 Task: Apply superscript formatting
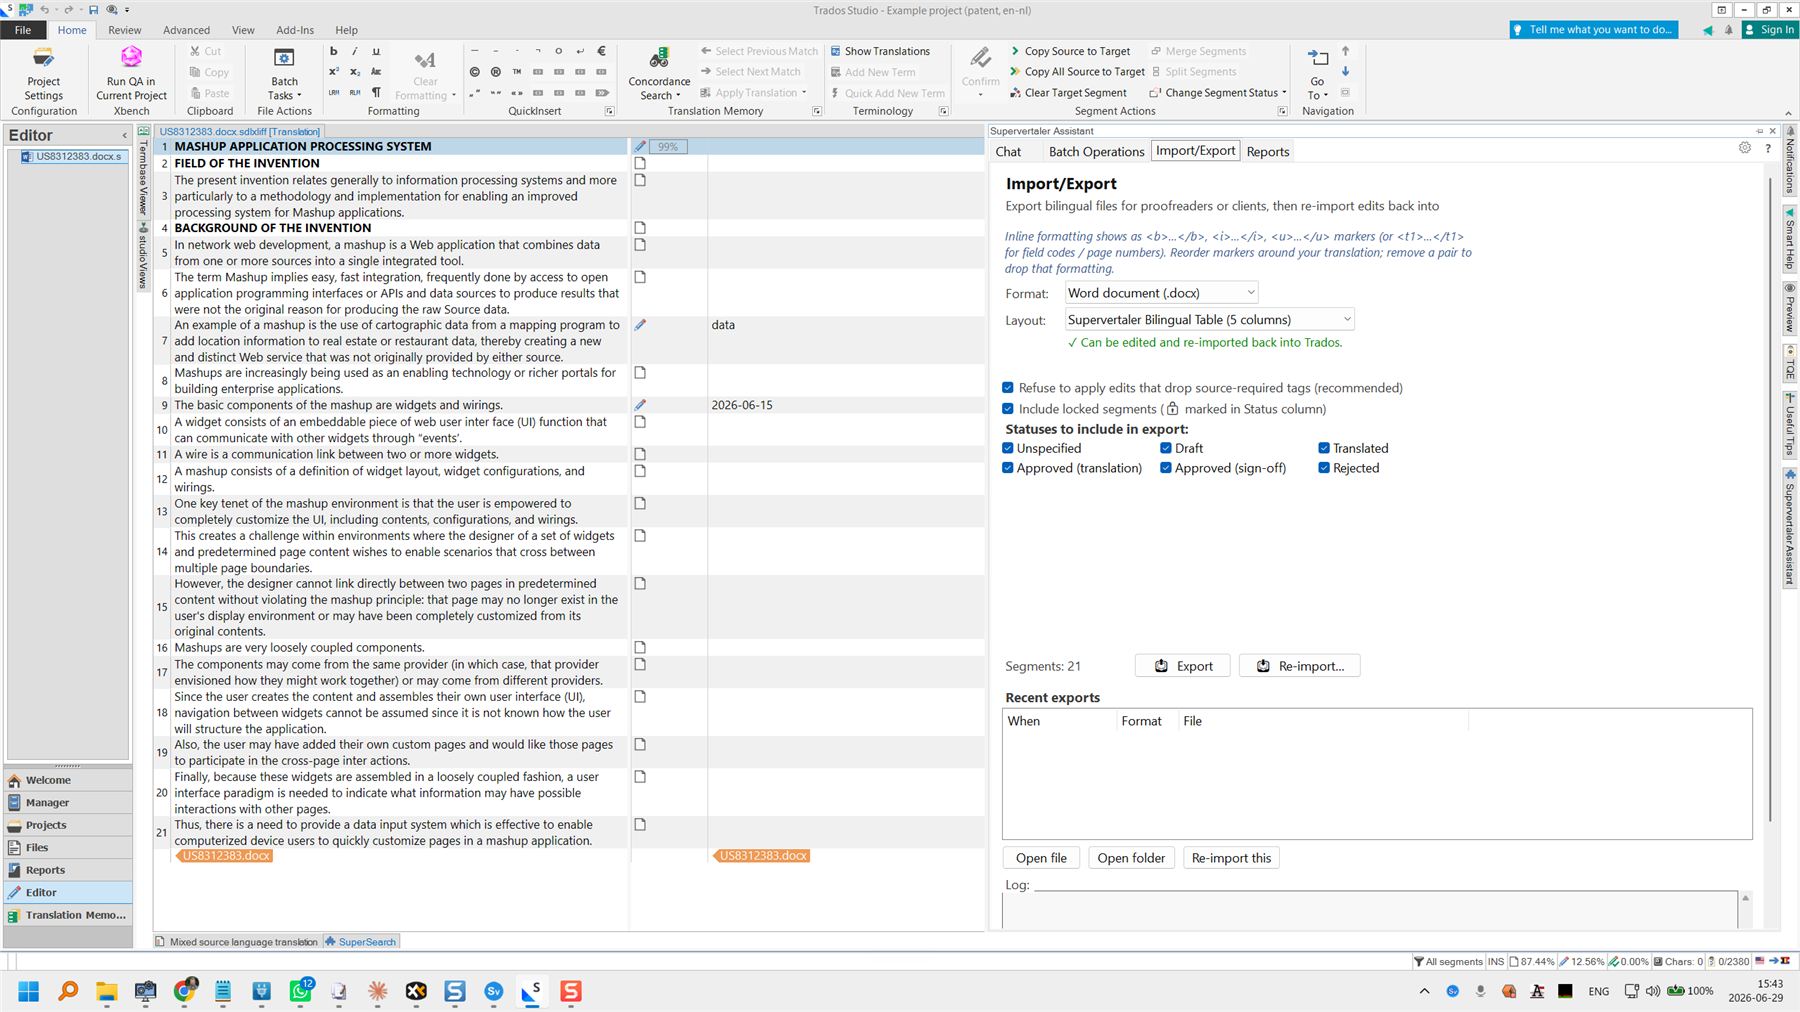pos(333,72)
